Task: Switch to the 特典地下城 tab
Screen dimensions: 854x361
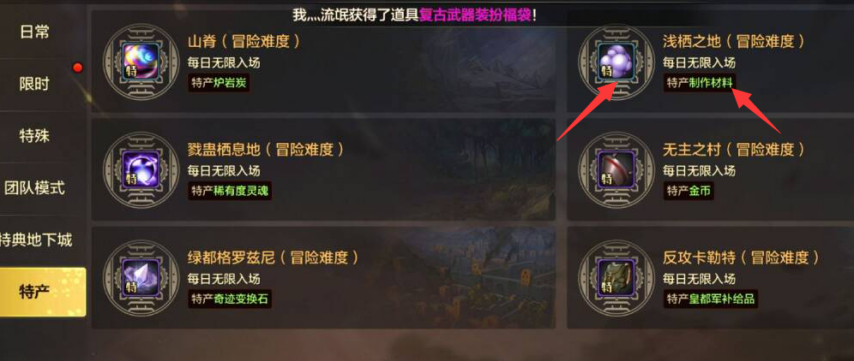Action: point(35,240)
